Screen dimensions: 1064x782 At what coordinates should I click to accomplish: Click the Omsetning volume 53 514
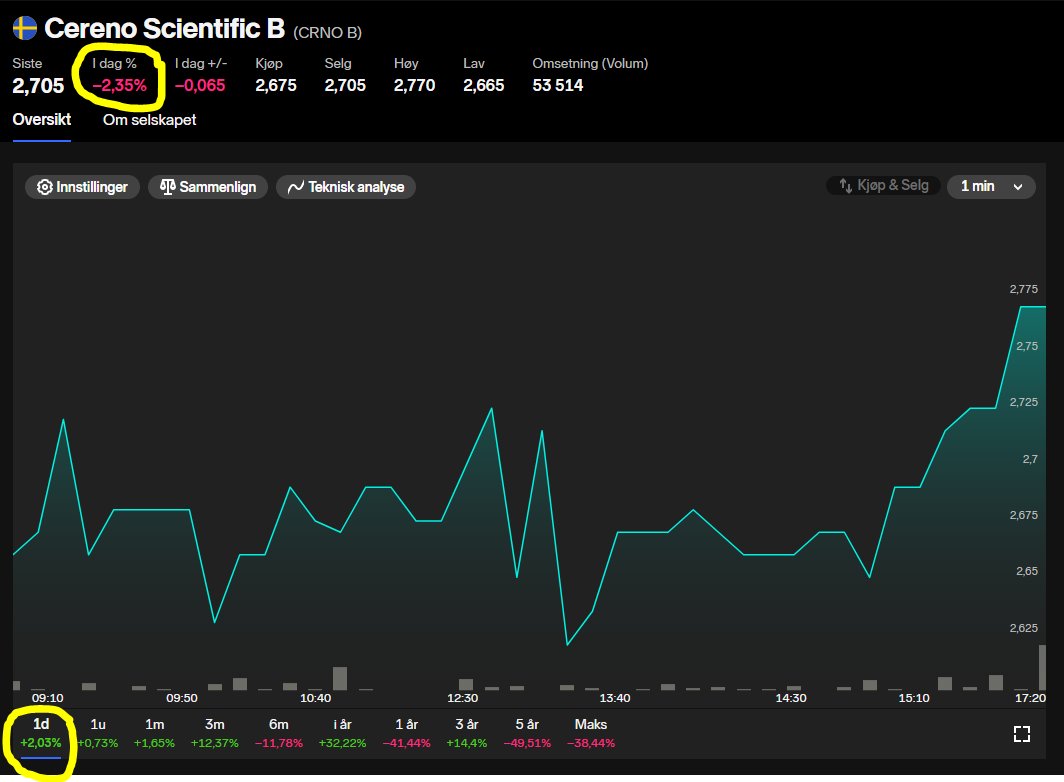point(557,86)
